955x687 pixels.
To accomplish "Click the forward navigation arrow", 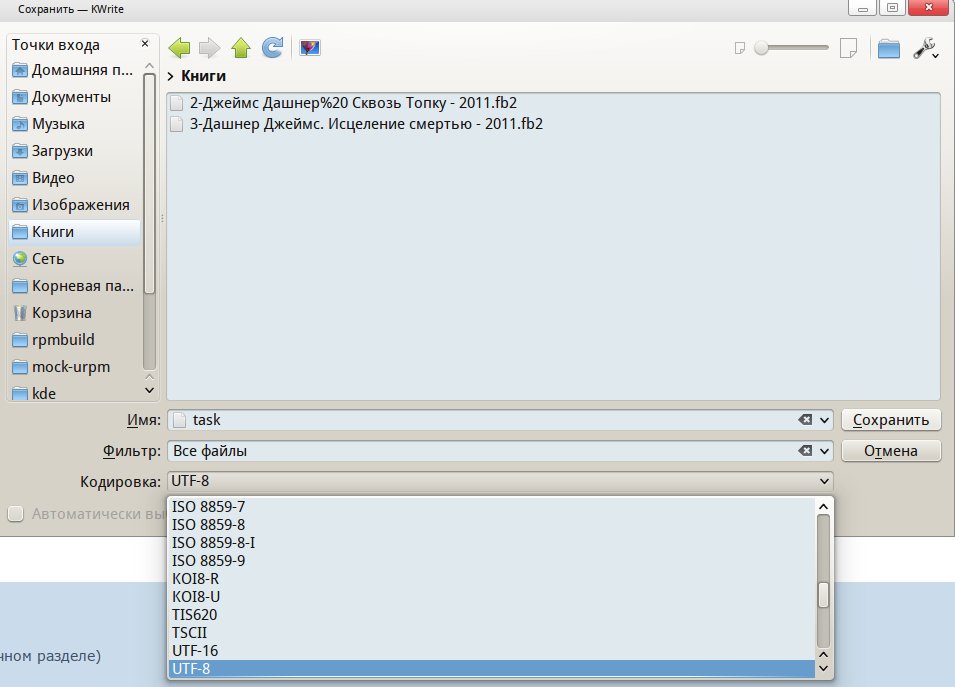I will (210, 48).
